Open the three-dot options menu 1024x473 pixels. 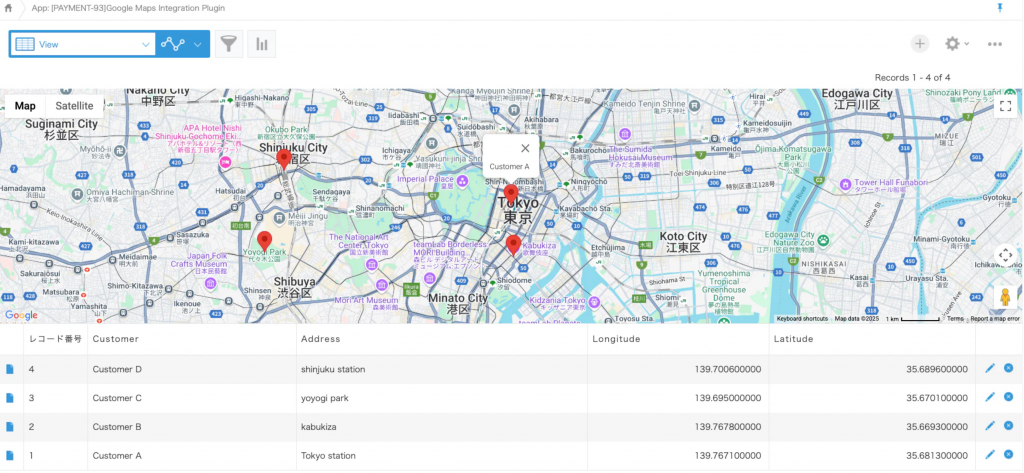click(995, 44)
